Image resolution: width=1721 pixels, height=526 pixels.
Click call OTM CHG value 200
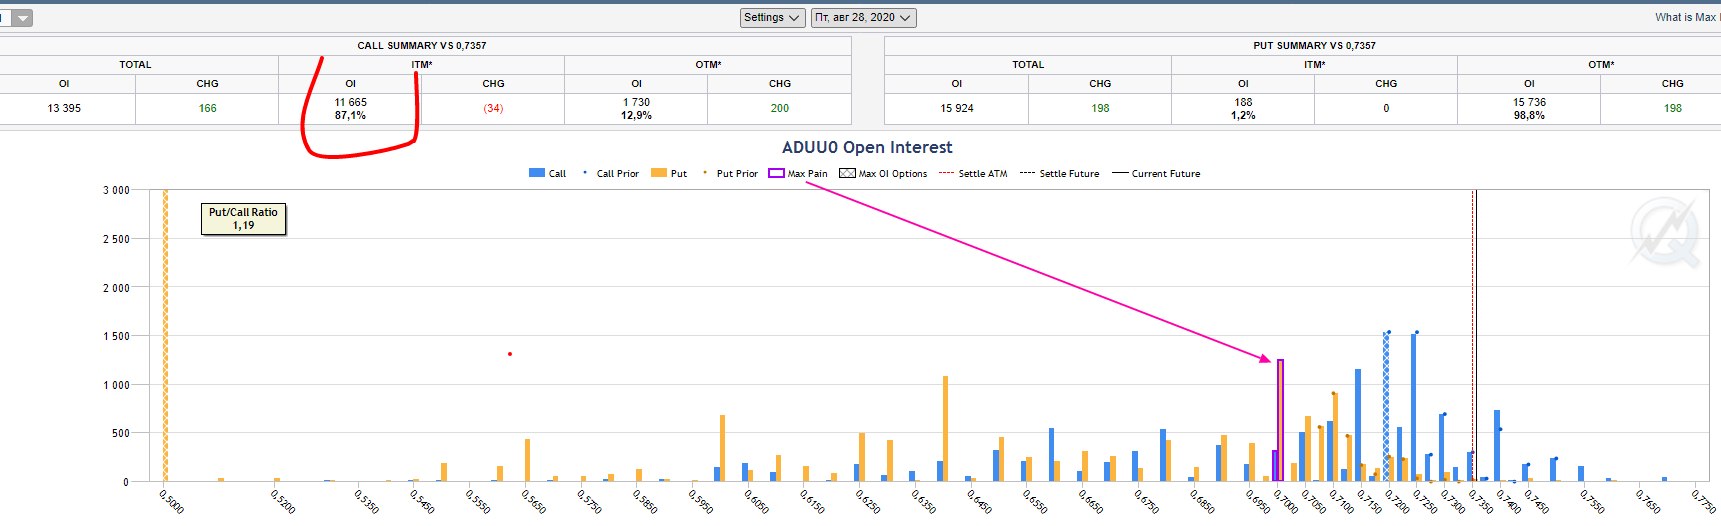(x=779, y=108)
